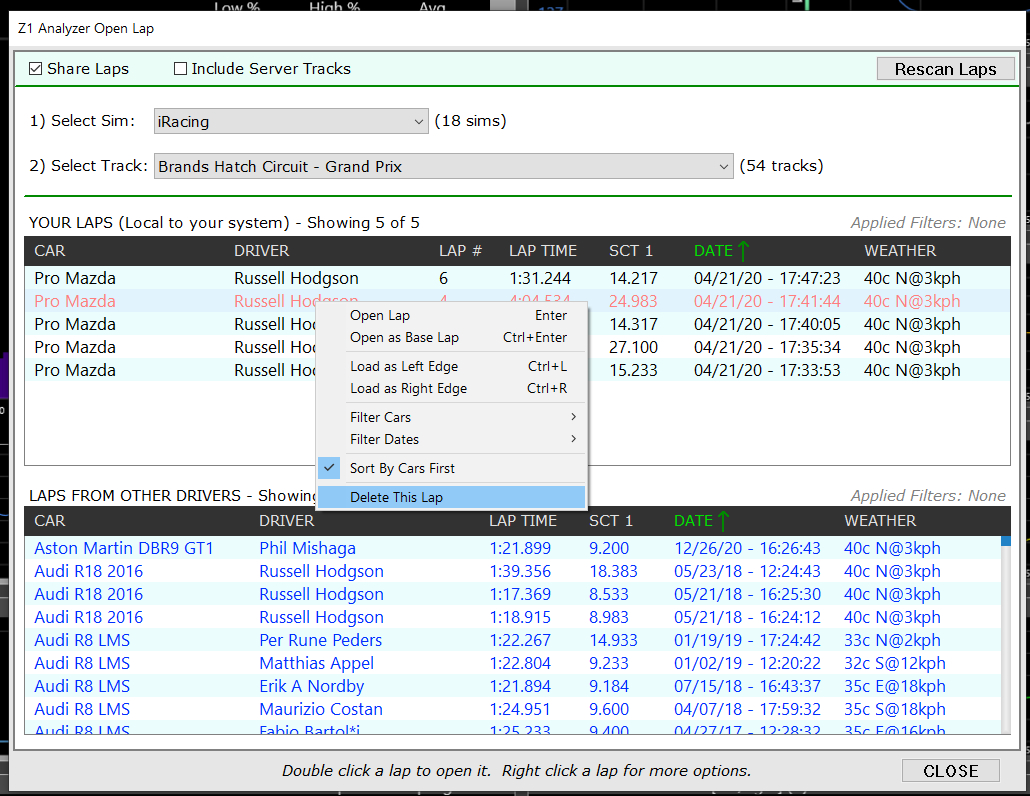
Task: Select Per Rune Peders' Audi R8 LMS lap
Action: [512, 640]
